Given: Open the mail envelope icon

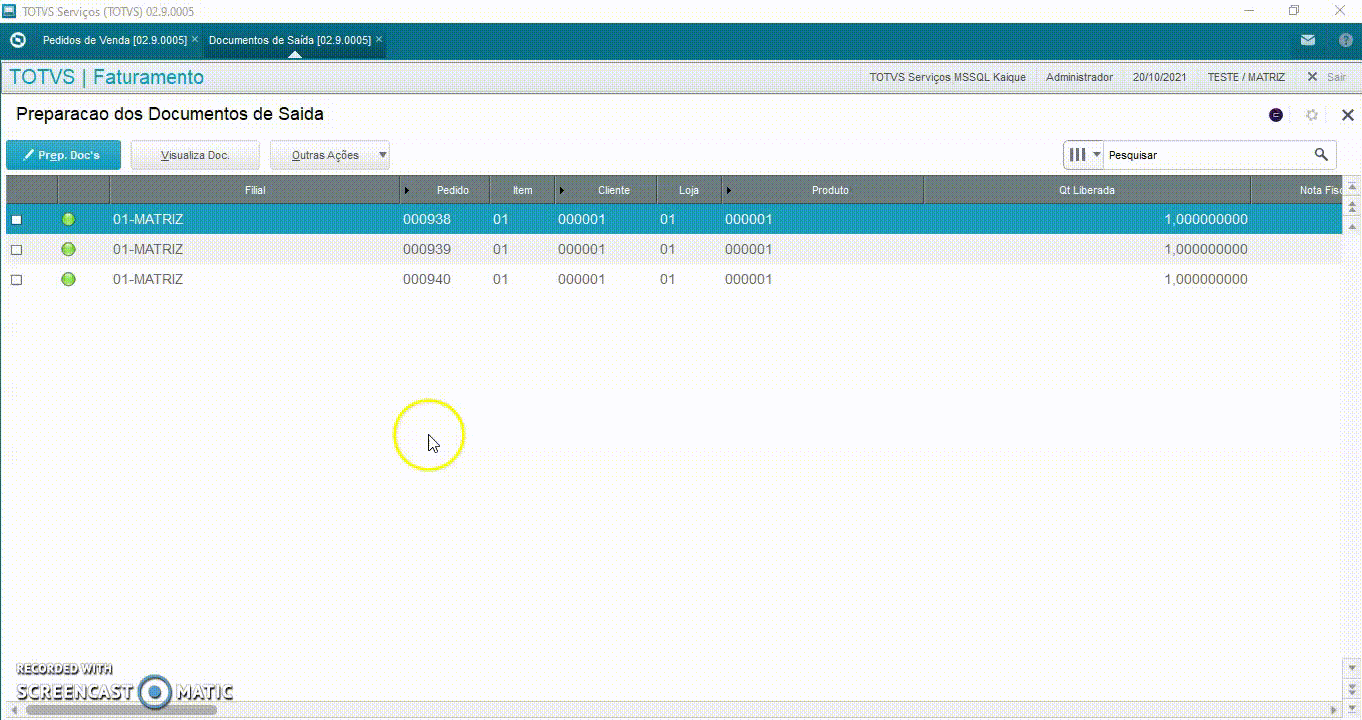Looking at the screenshot, I should tap(1308, 40).
